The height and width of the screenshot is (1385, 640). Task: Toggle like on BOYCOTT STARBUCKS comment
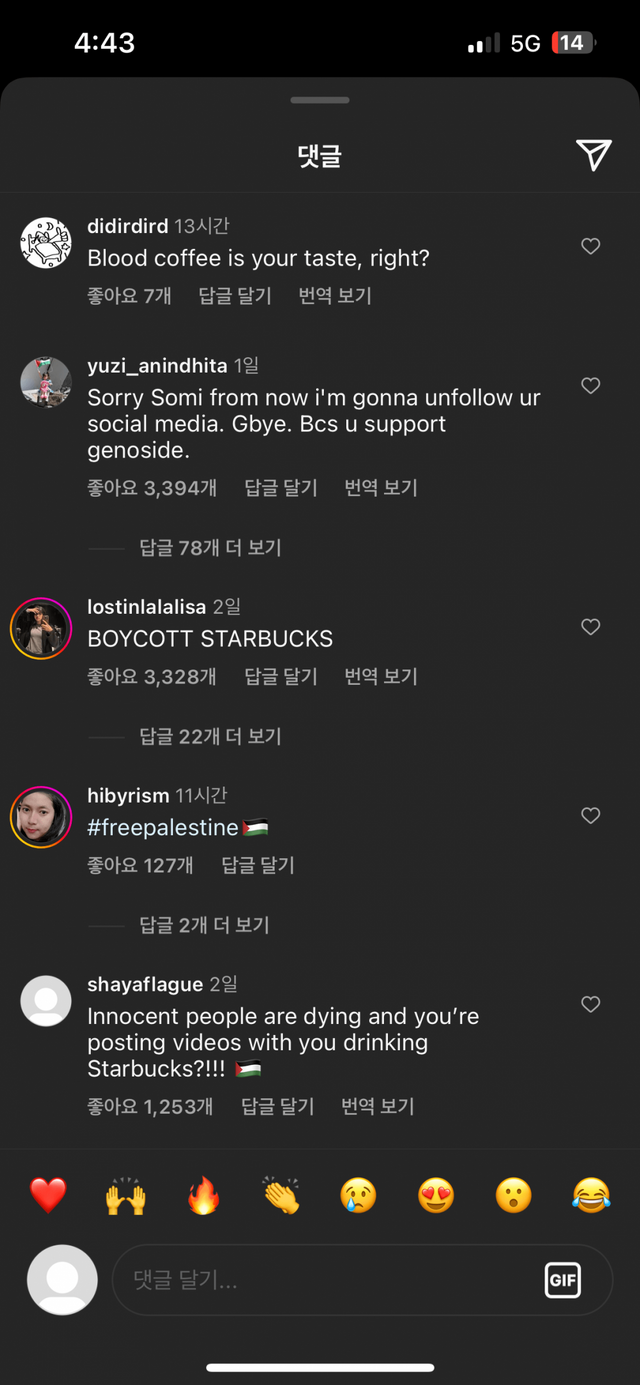coord(591,627)
